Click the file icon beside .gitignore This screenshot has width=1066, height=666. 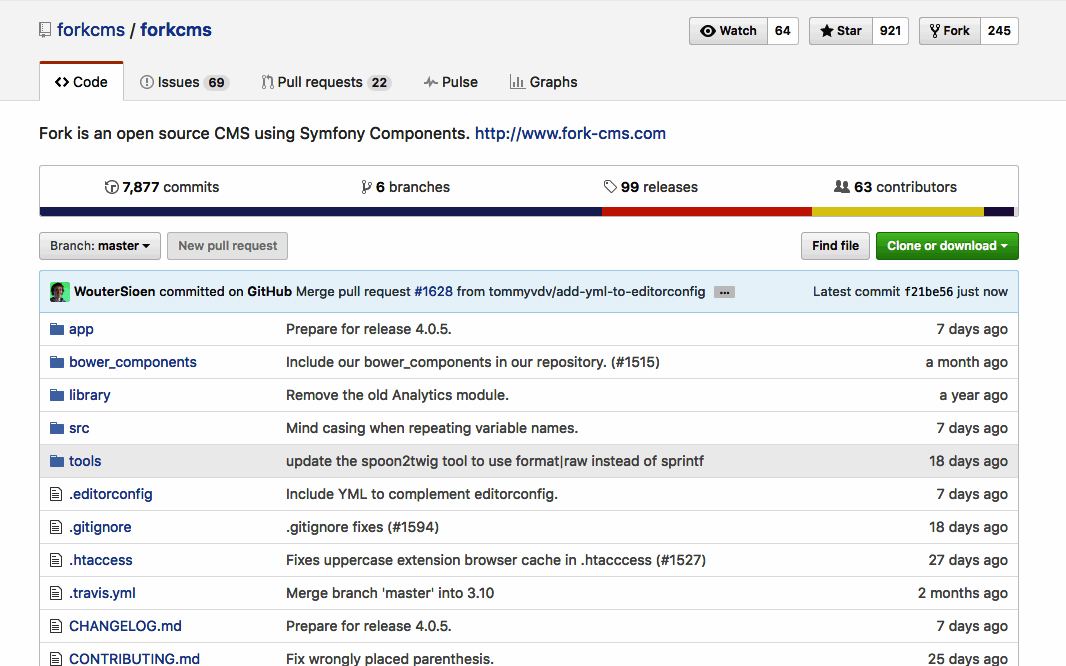[57, 527]
